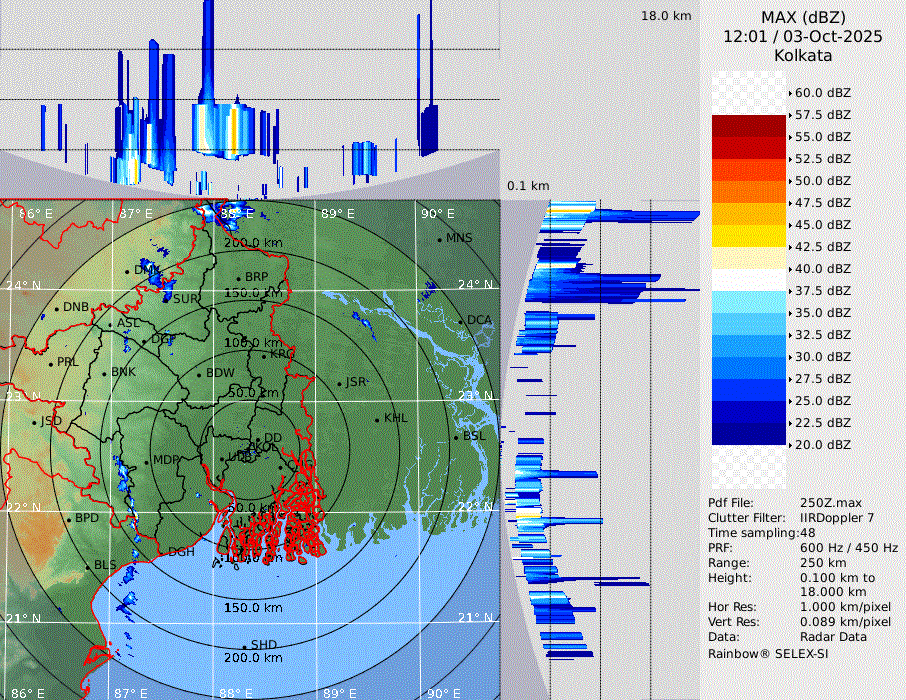The width and height of the screenshot is (906, 700).
Task: Click the MAX (dBZ) title text
Action: pyautogui.click(x=803, y=17)
